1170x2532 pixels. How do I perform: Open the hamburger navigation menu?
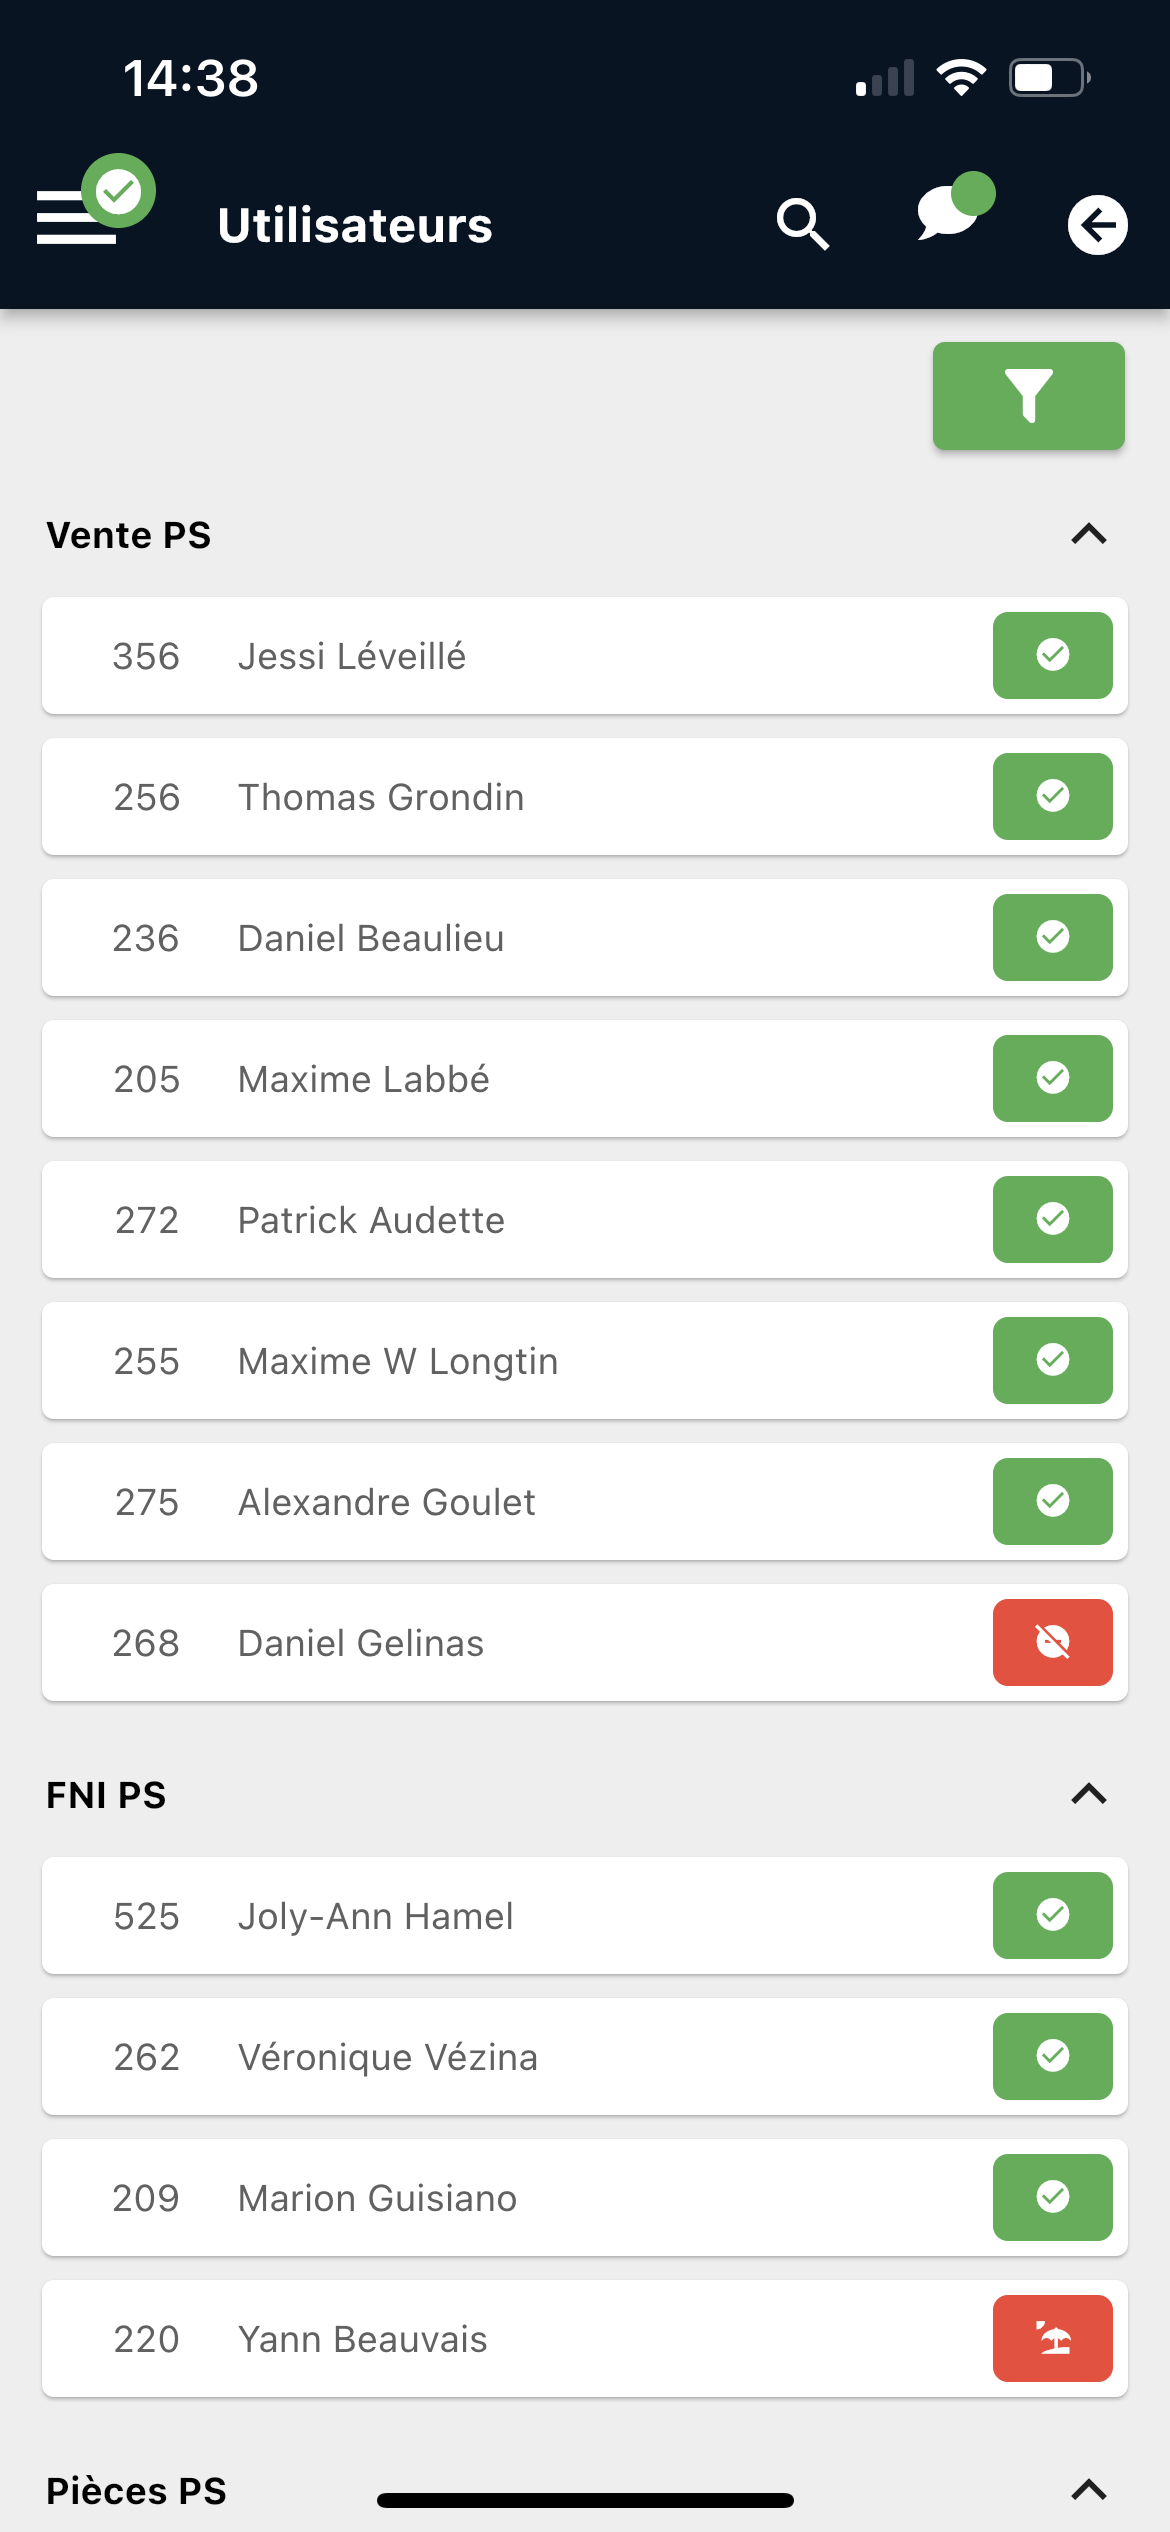(77, 217)
